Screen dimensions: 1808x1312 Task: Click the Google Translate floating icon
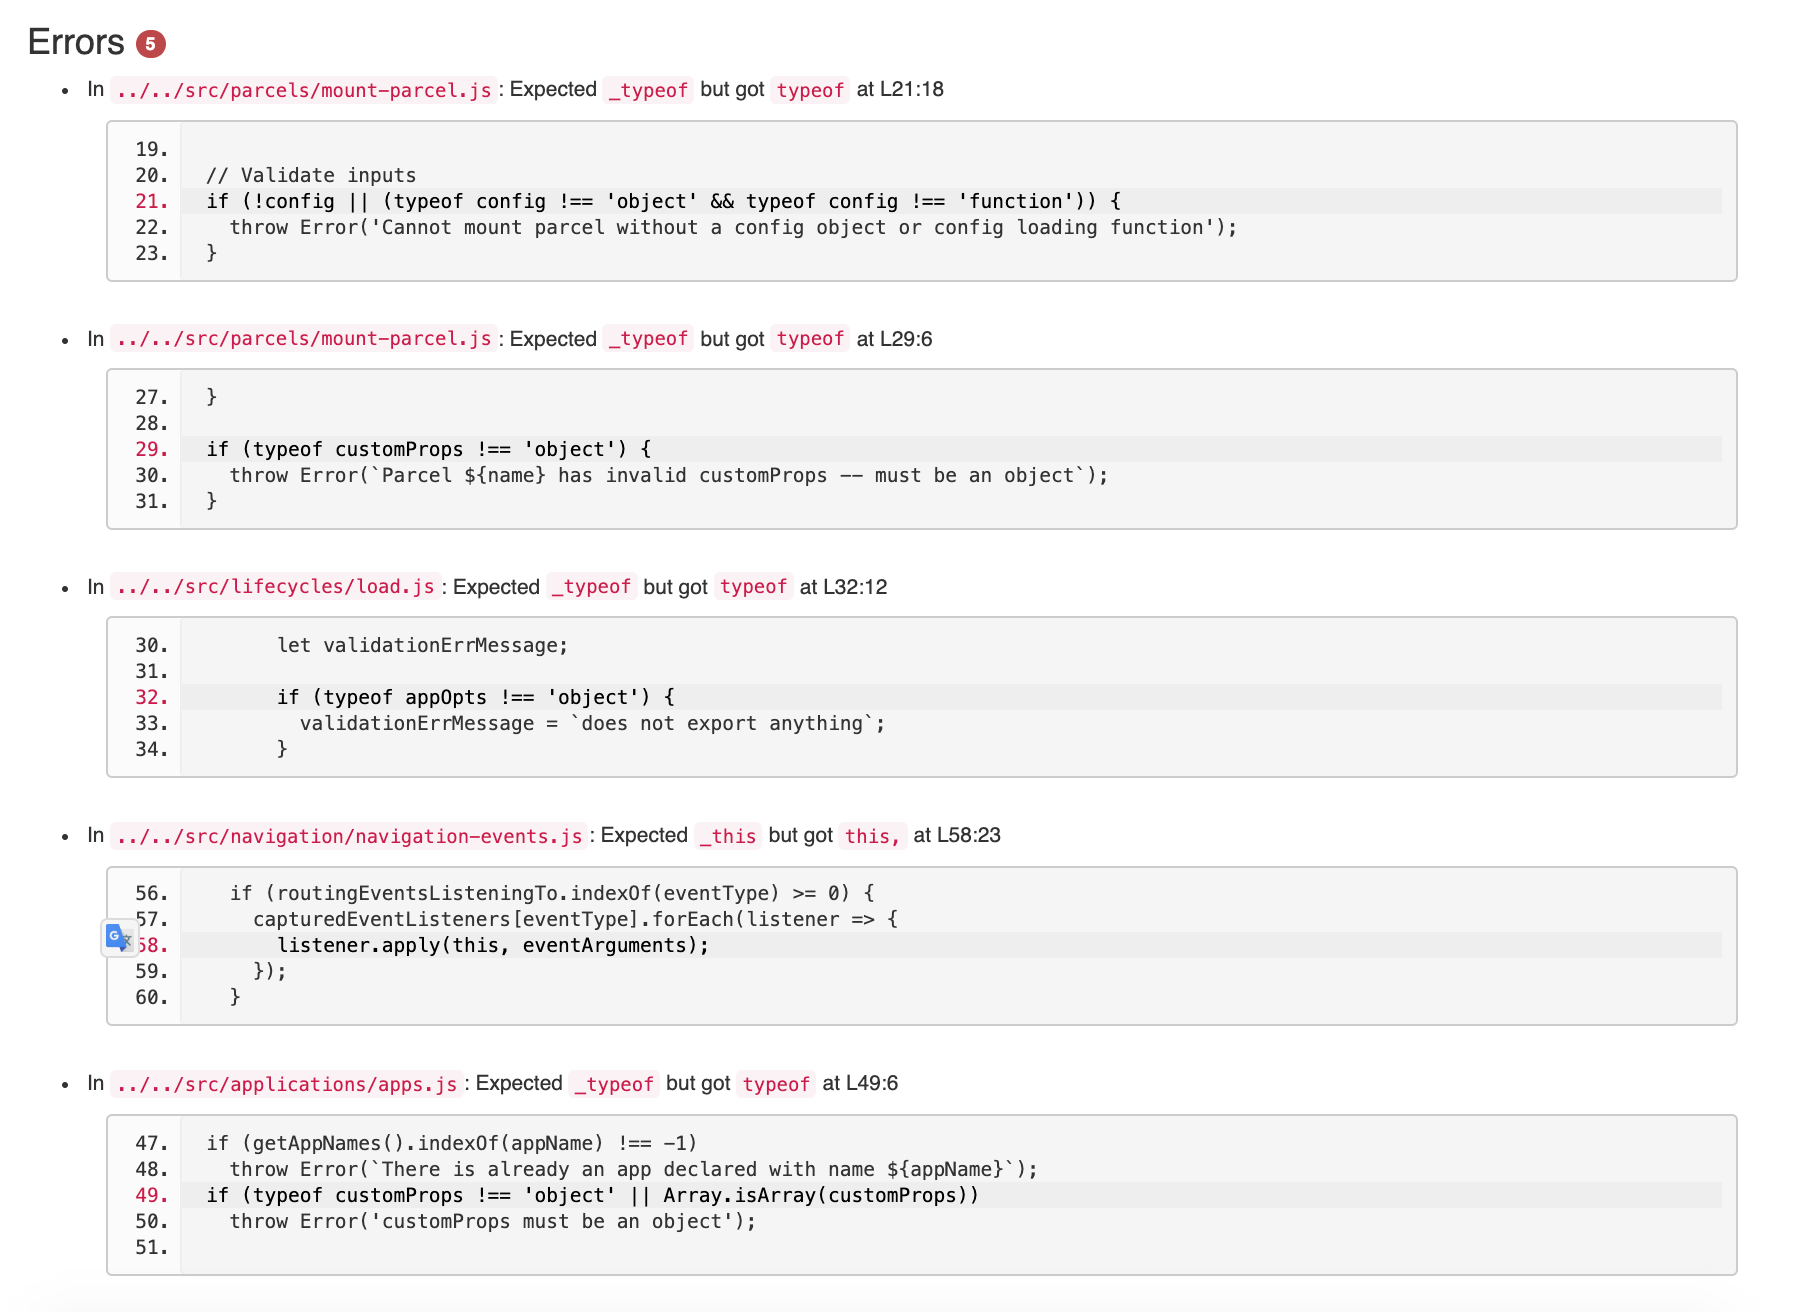(x=119, y=938)
